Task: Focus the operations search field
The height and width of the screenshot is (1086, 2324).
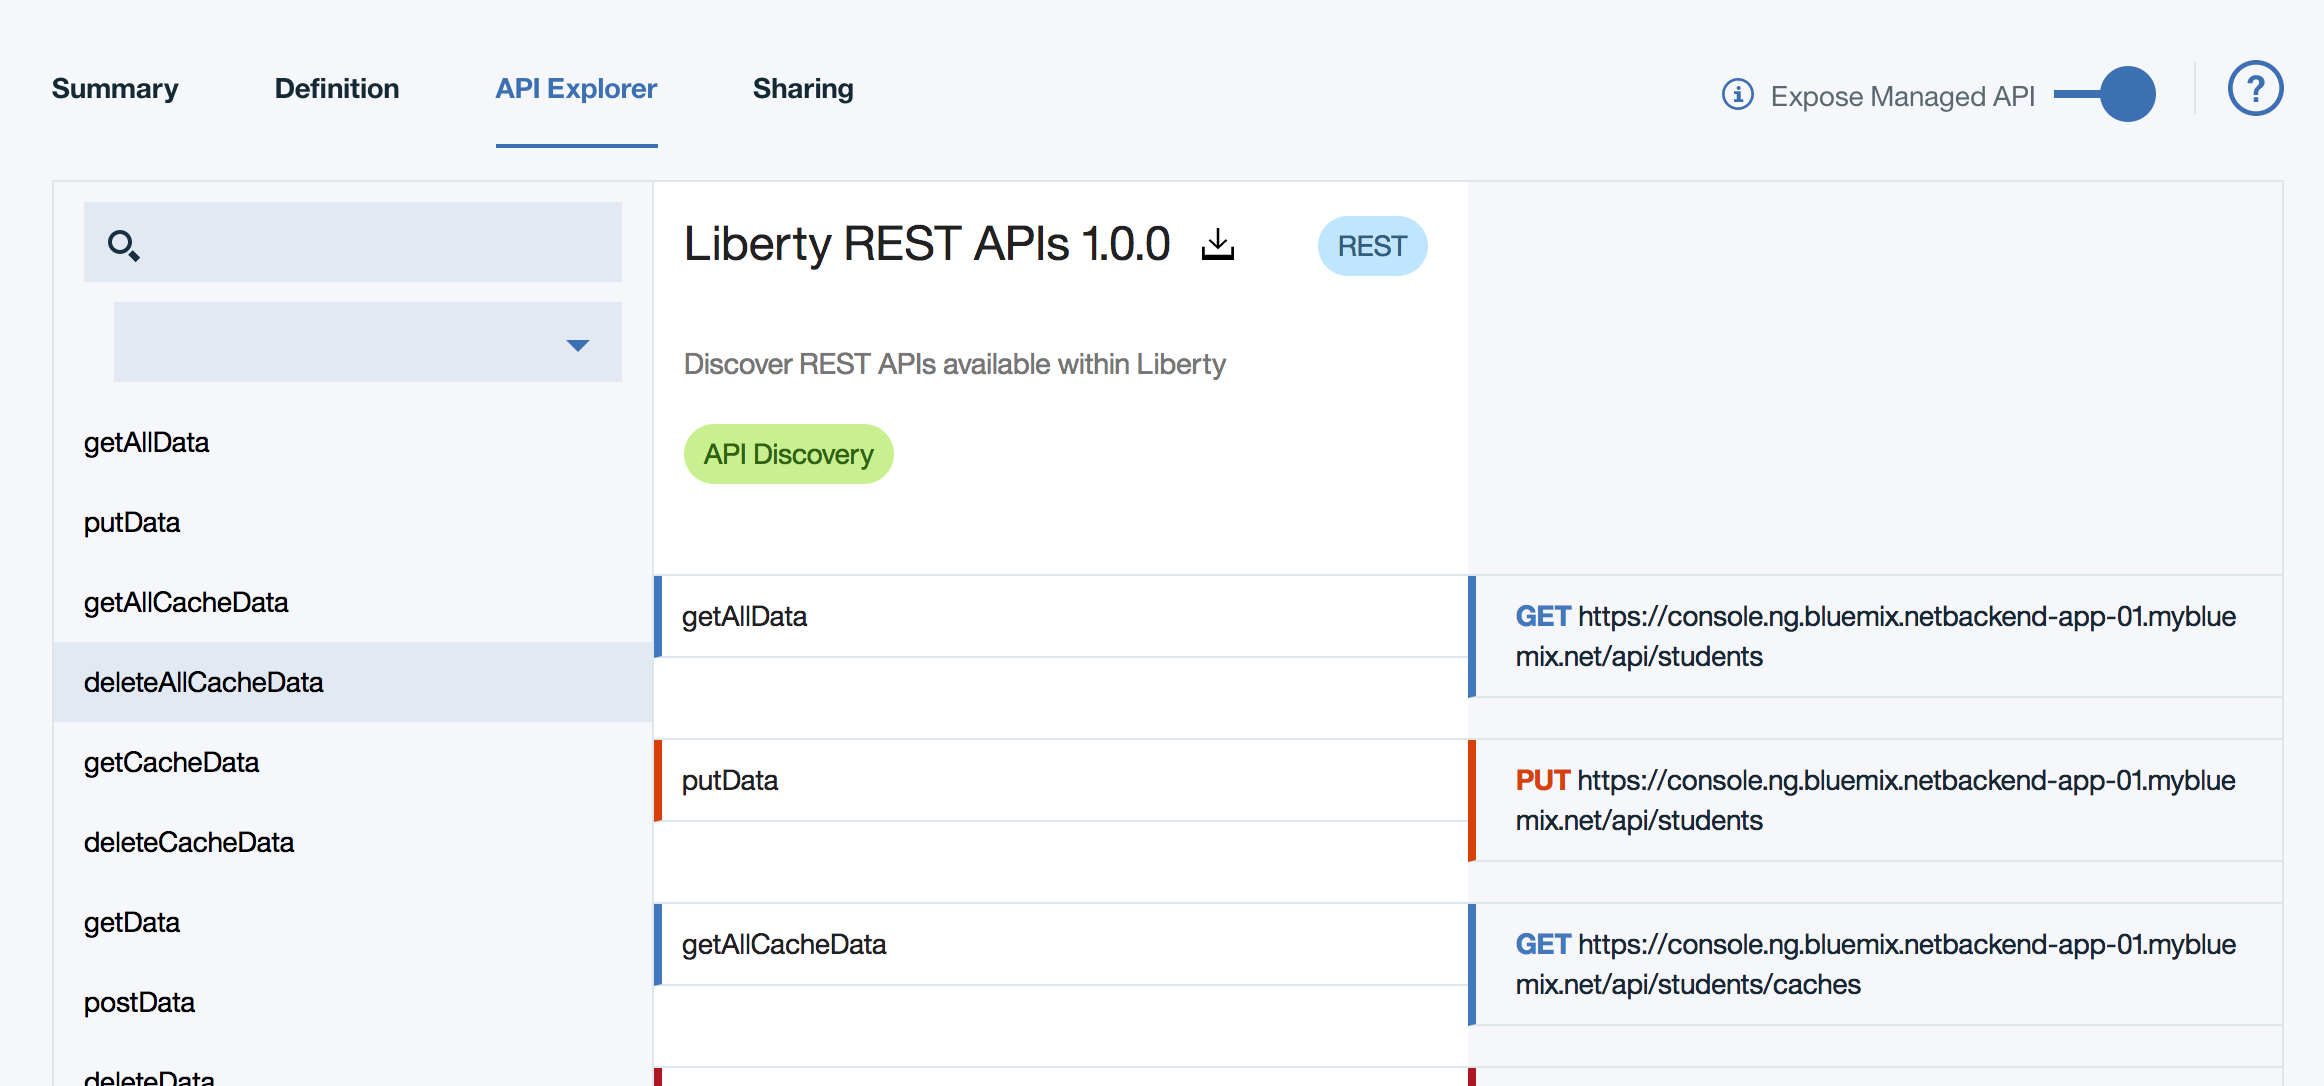Action: coord(353,242)
